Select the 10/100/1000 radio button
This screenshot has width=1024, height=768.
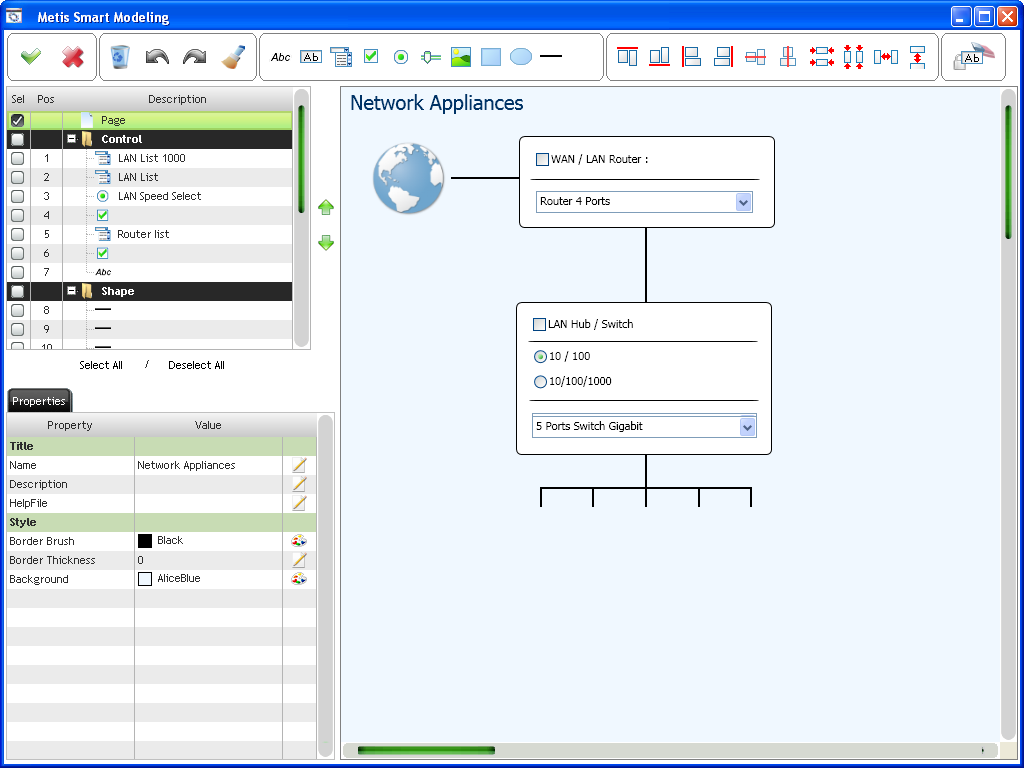pyautogui.click(x=541, y=381)
